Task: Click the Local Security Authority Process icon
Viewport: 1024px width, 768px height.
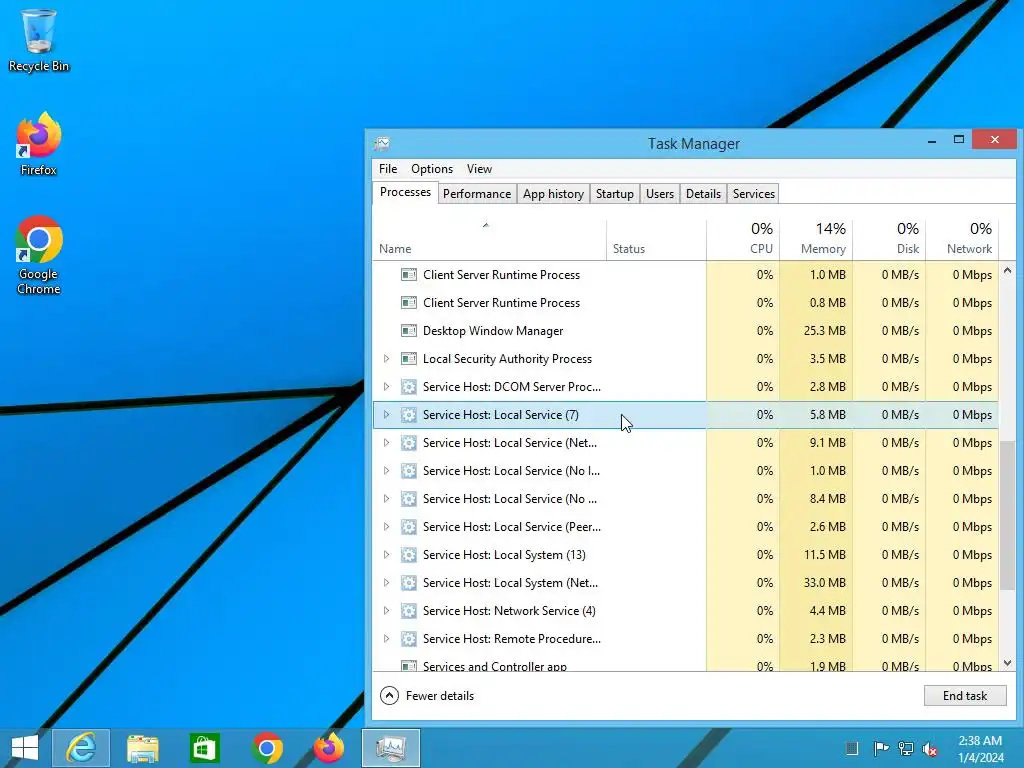Action: point(409,359)
